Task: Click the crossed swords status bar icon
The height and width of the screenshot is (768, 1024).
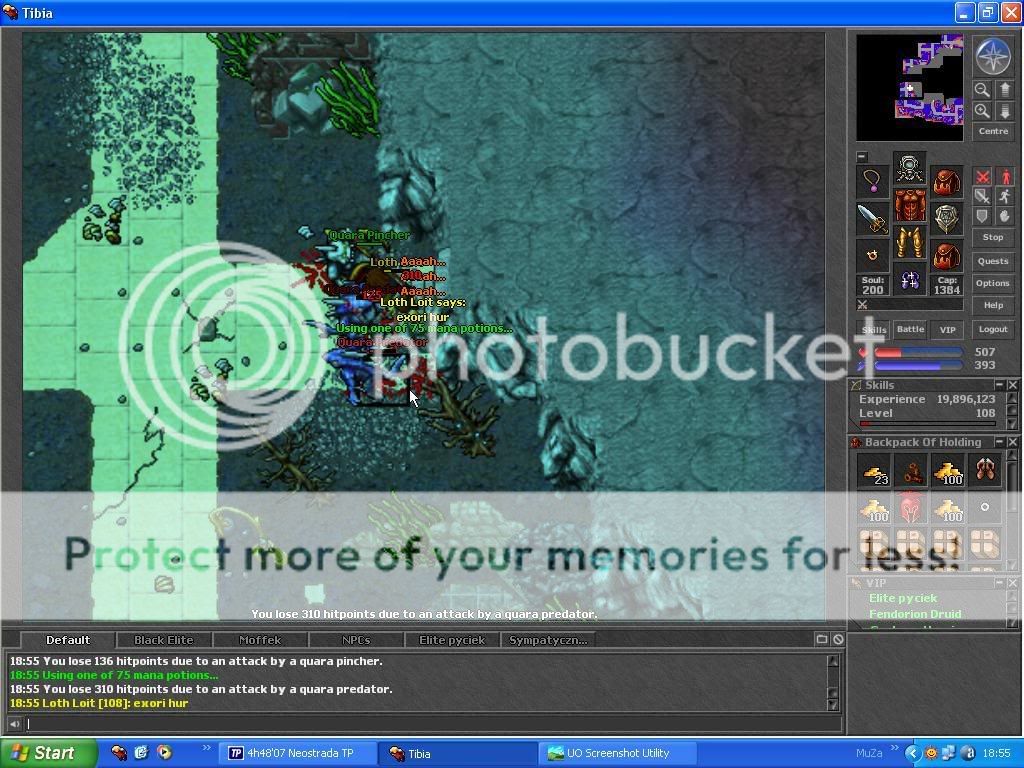Action: tap(863, 305)
